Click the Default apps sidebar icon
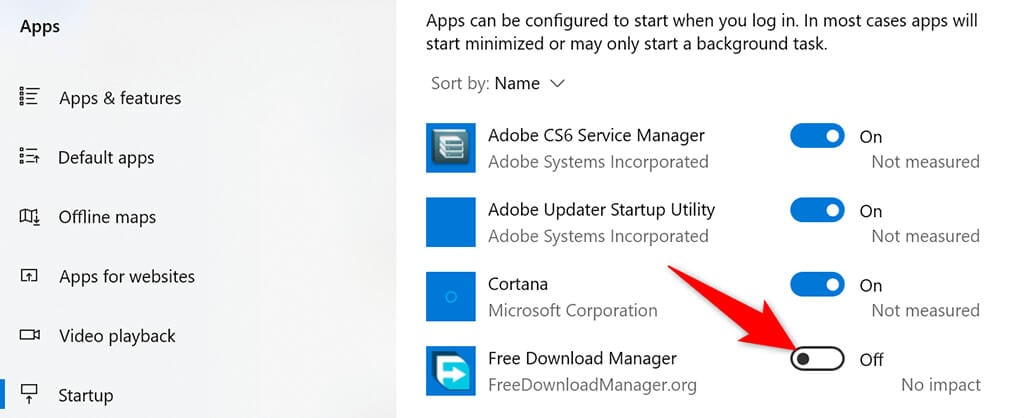The width and height of the screenshot is (1024, 418). coord(29,157)
